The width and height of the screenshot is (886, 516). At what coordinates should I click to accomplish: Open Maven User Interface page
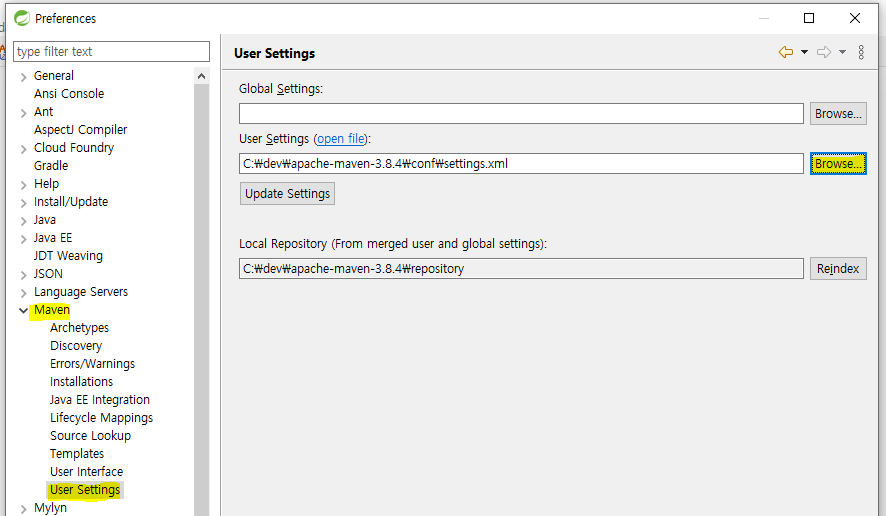click(x=86, y=471)
